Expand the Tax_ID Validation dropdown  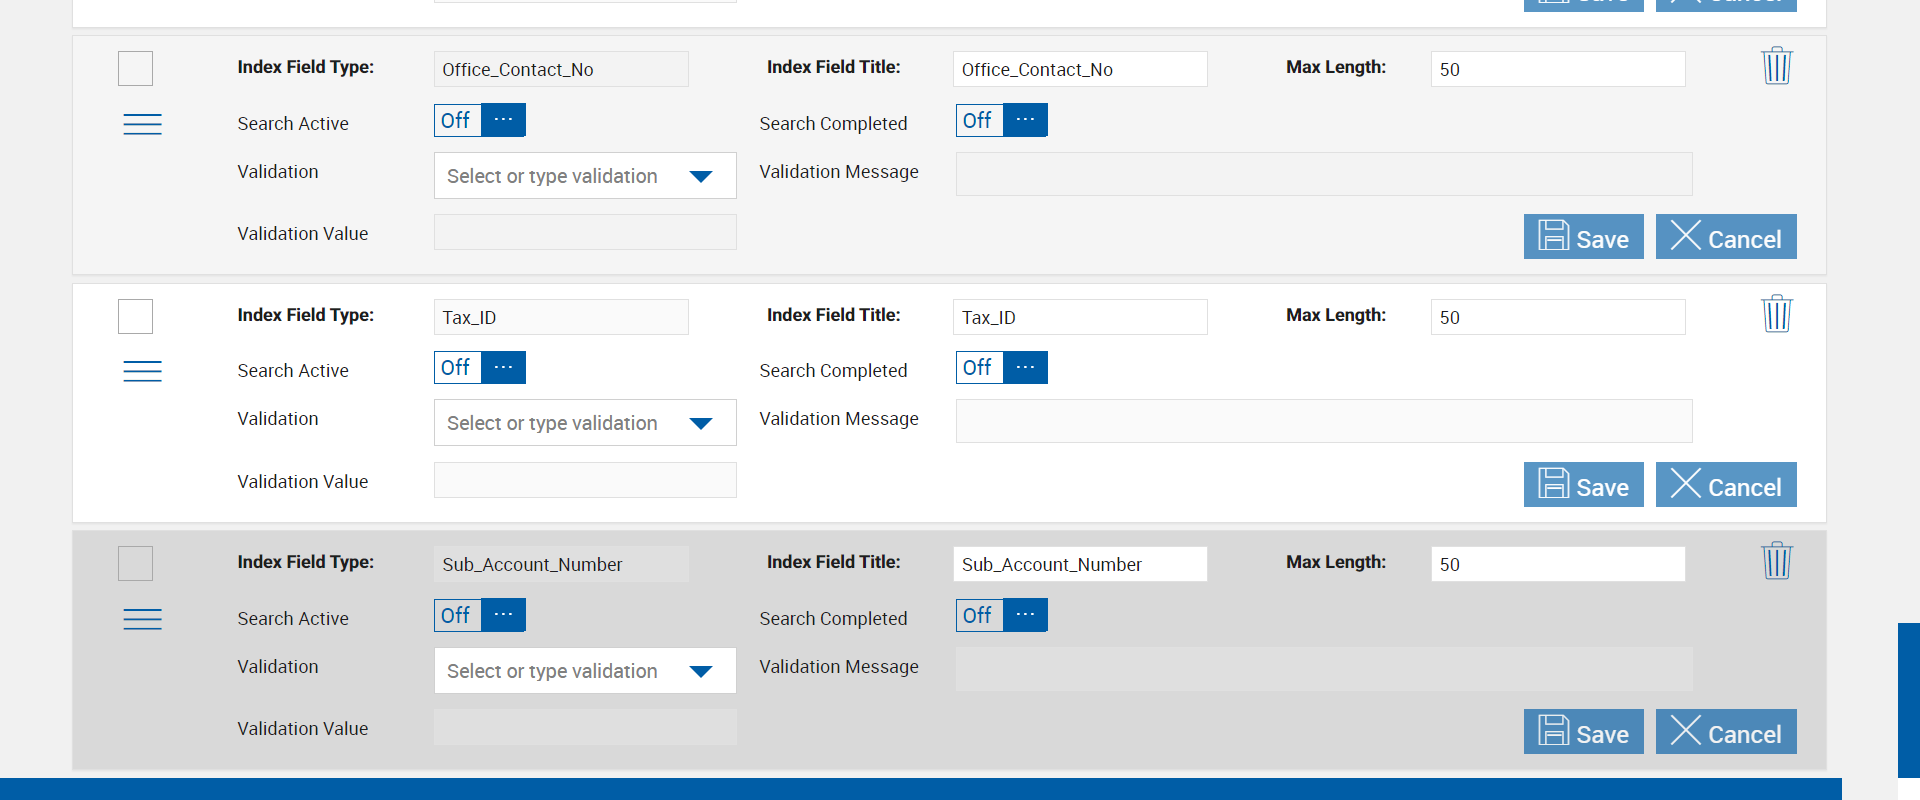click(585, 423)
